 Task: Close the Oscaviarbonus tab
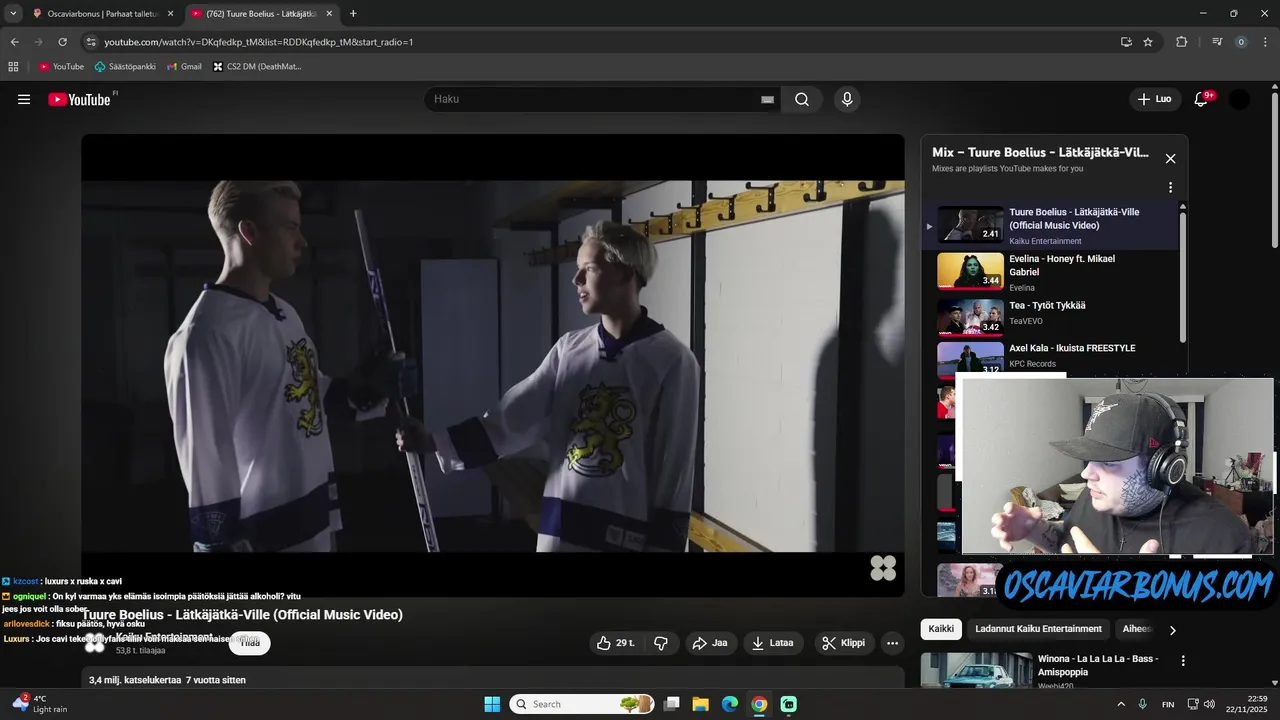170,13
